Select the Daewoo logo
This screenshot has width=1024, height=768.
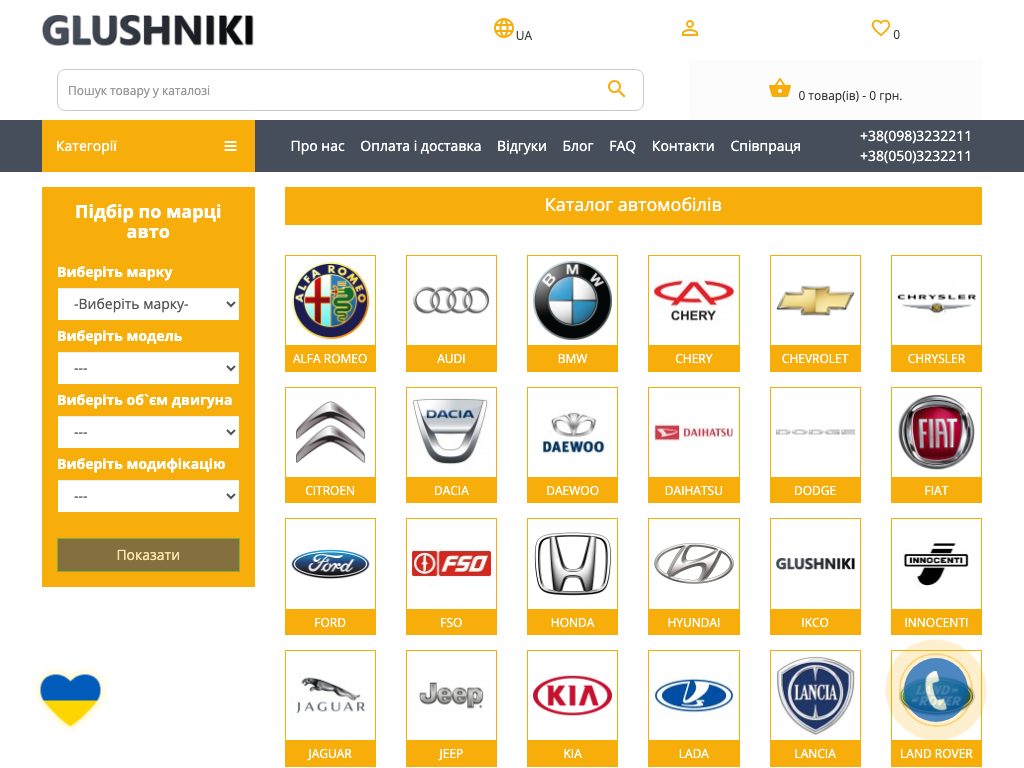pyautogui.click(x=573, y=433)
